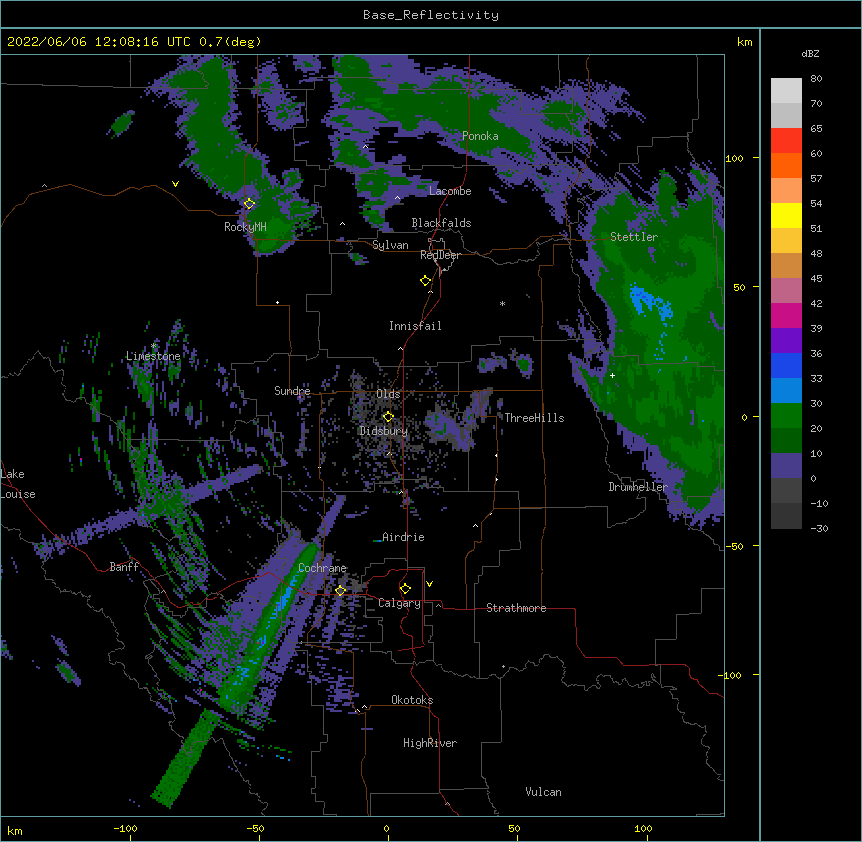Image resolution: width=862 pixels, height=842 pixels.
Task: Click the Olds town label
Action: [x=388, y=394]
